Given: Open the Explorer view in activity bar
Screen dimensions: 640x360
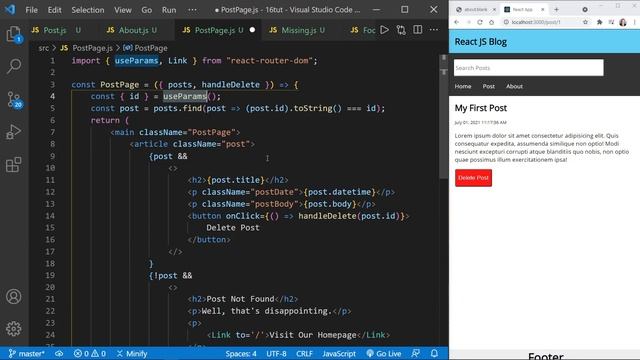Looking at the screenshot, I should 14,34.
